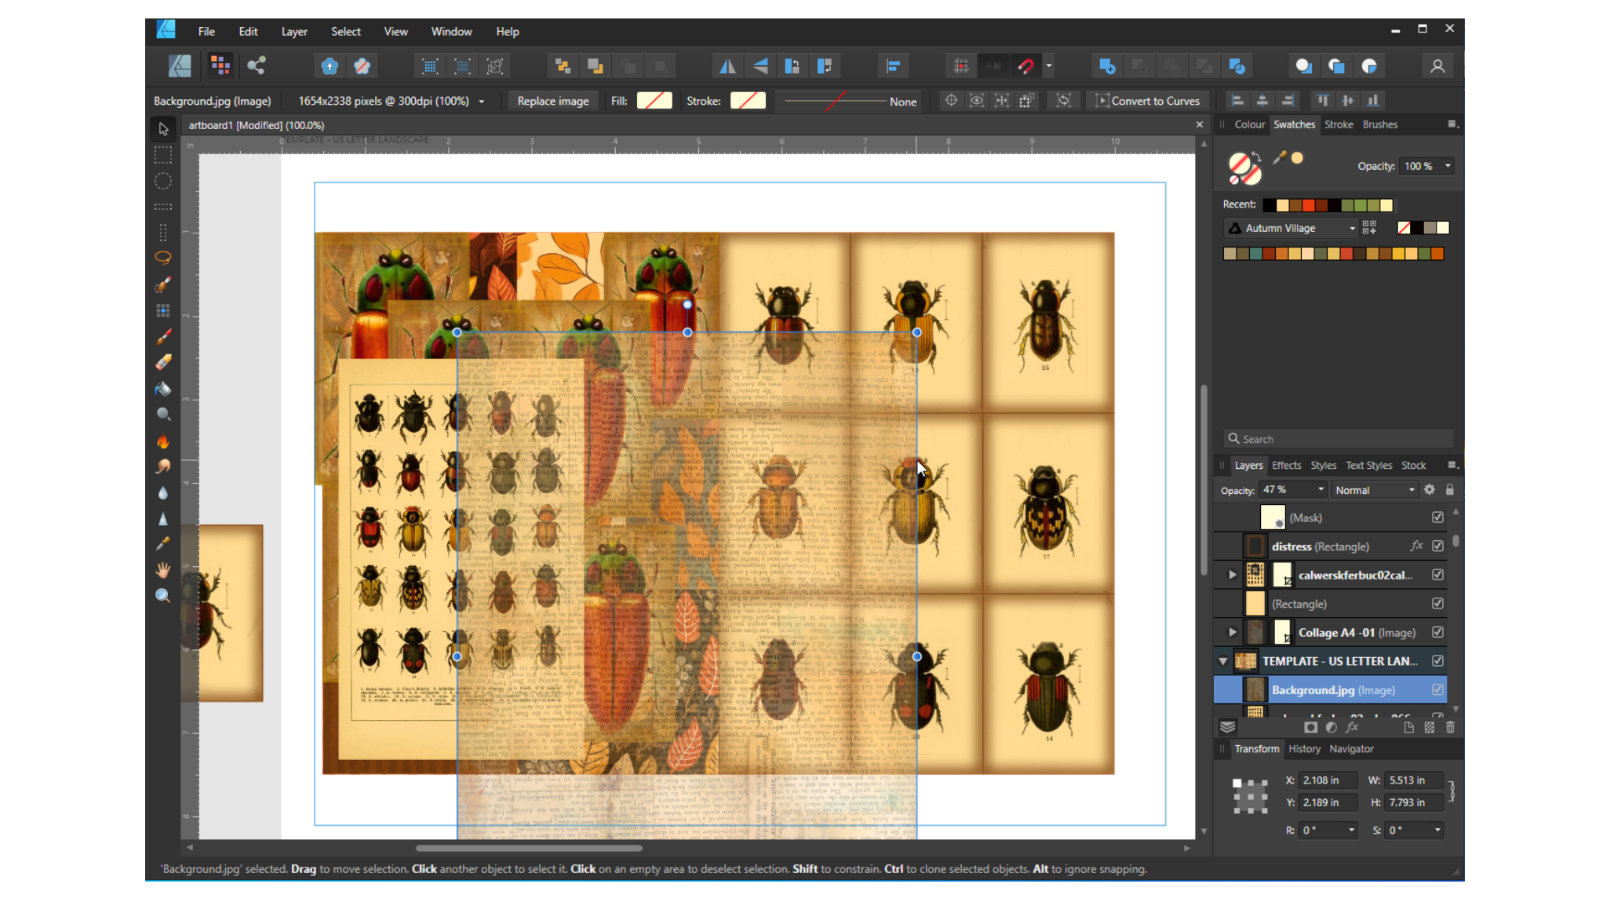This screenshot has height=900, width=1600.
Task: Click the Flip Horizontal toolbar icon
Action: pos(727,66)
